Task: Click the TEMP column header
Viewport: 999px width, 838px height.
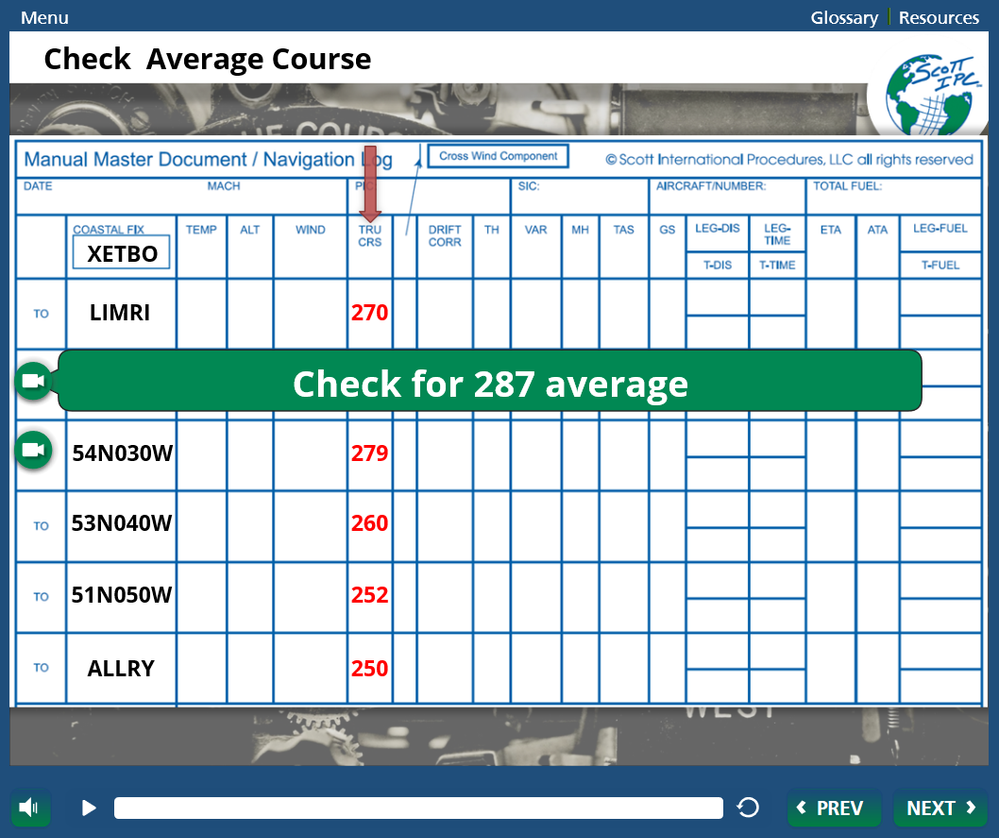Action: tap(201, 230)
